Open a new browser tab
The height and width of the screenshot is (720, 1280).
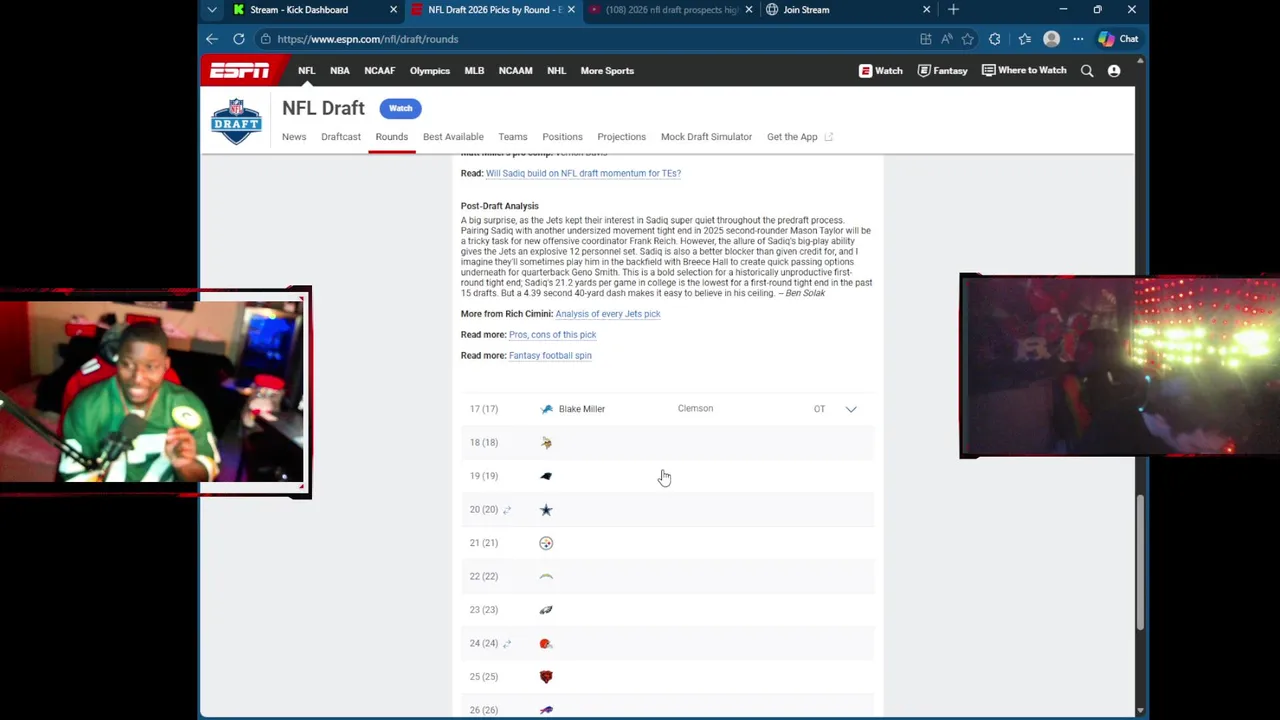953,10
